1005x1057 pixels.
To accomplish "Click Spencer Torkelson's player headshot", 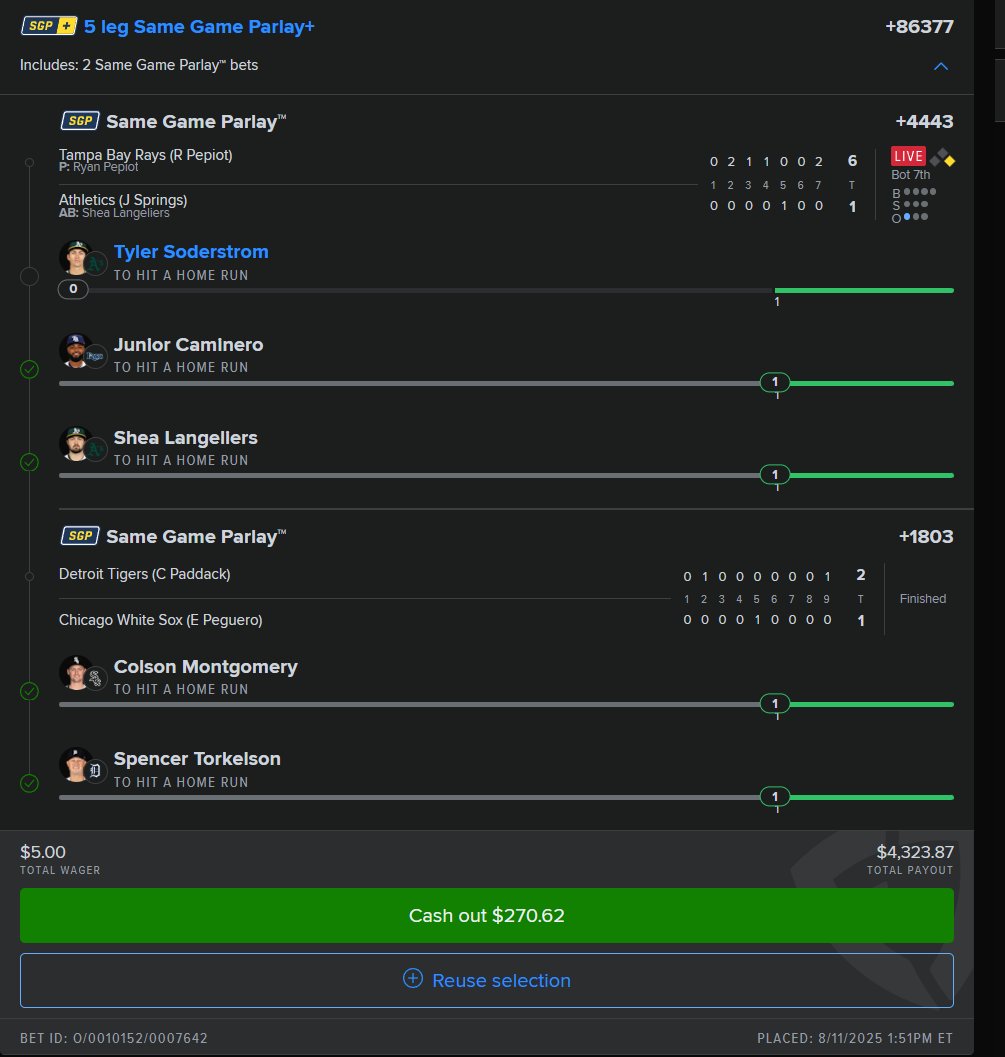I will (x=75, y=764).
